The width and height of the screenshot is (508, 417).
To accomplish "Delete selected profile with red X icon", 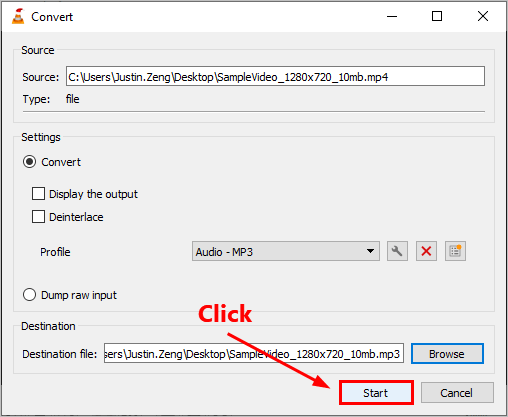I will [x=426, y=251].
